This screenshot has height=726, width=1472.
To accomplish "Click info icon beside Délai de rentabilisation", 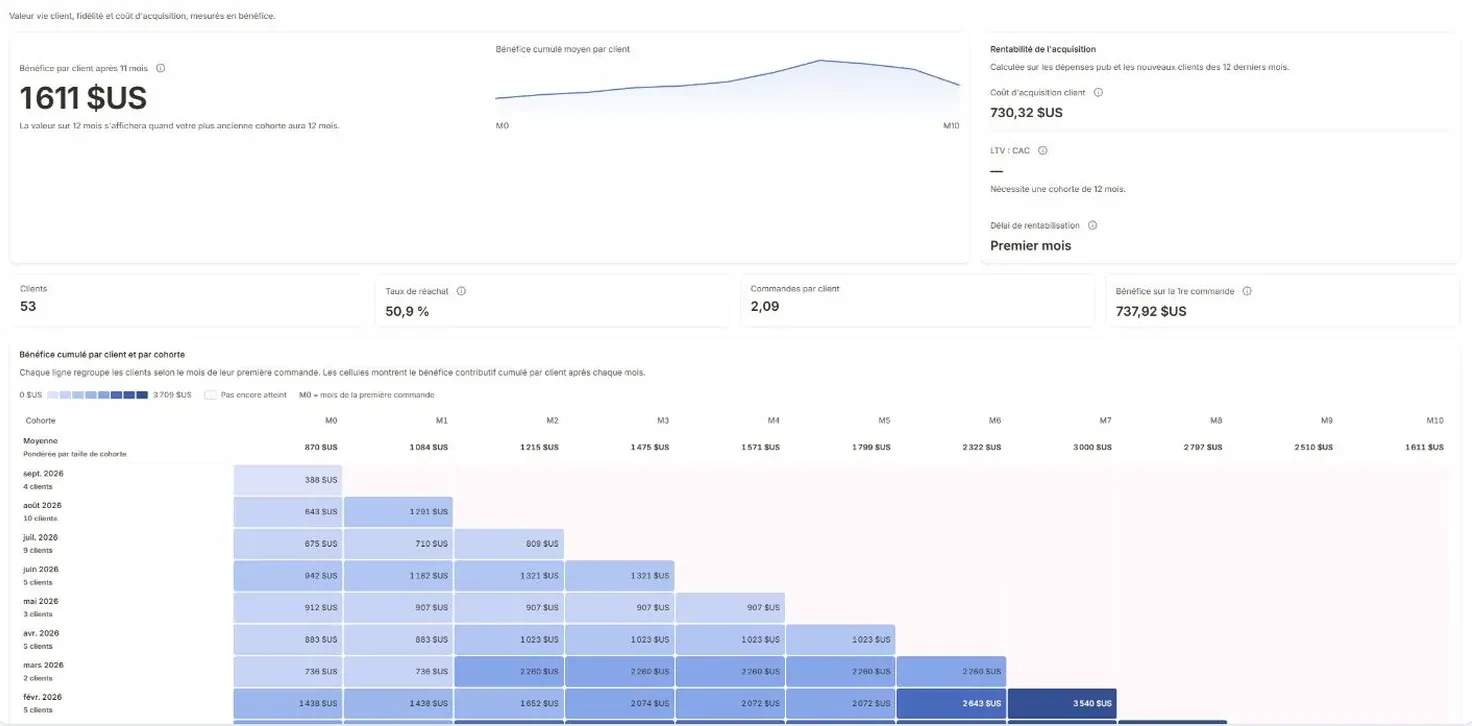I will tap(1092, 226).
